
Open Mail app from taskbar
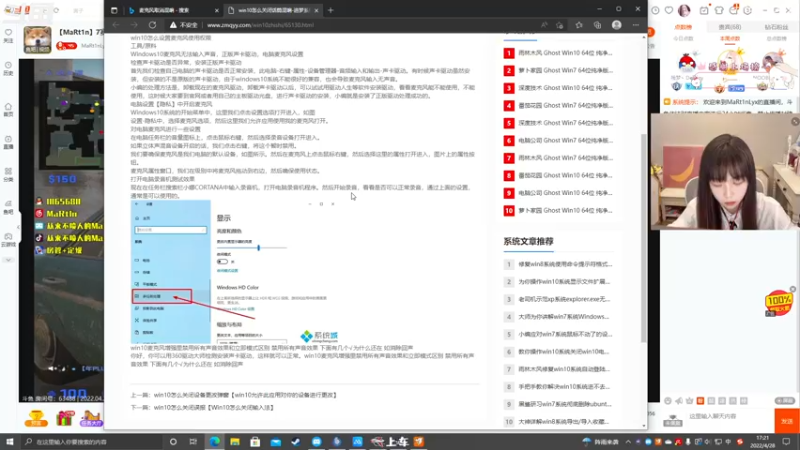click(276, 441)
